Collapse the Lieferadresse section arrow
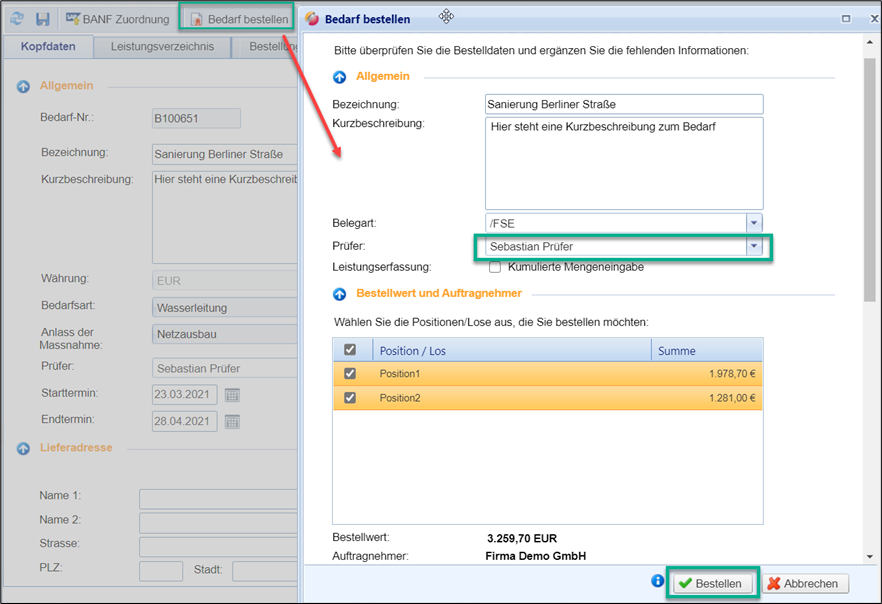This screenshot has width=882, height=604. (23, 449)
